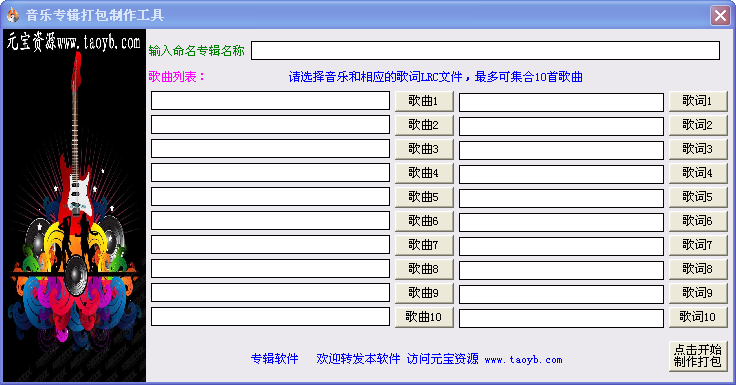Click the guitar artwork image
This screenshot has height=385, width=736.
[75, 206]
